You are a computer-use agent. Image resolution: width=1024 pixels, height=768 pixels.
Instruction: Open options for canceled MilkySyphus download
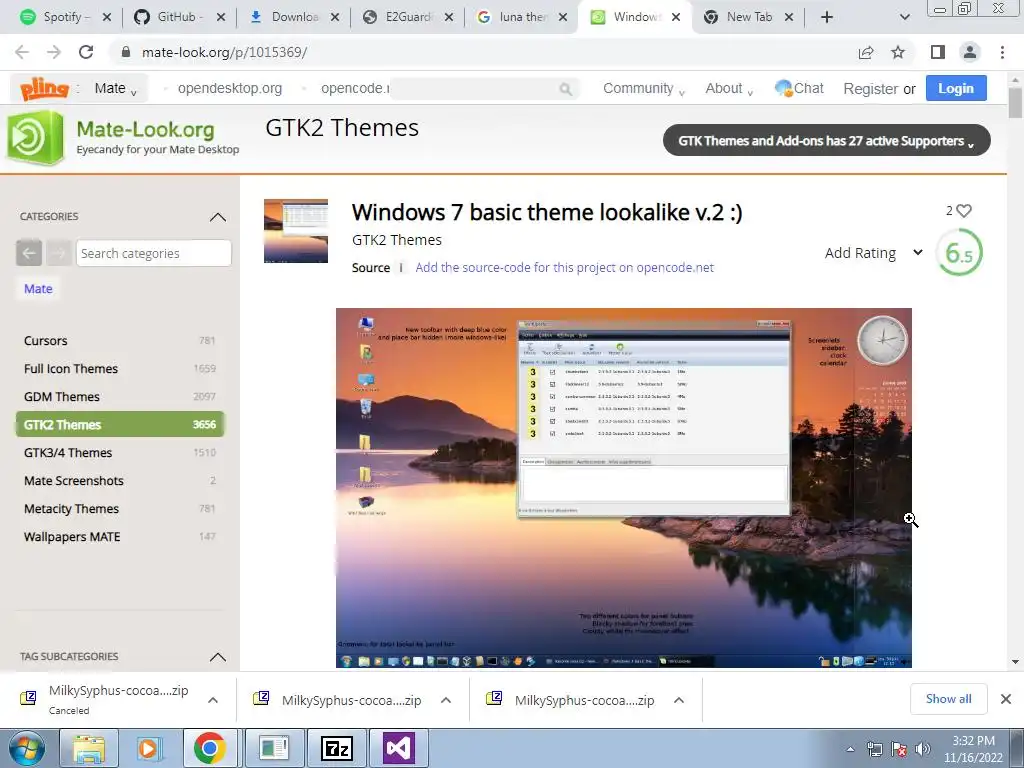(213, 700)
